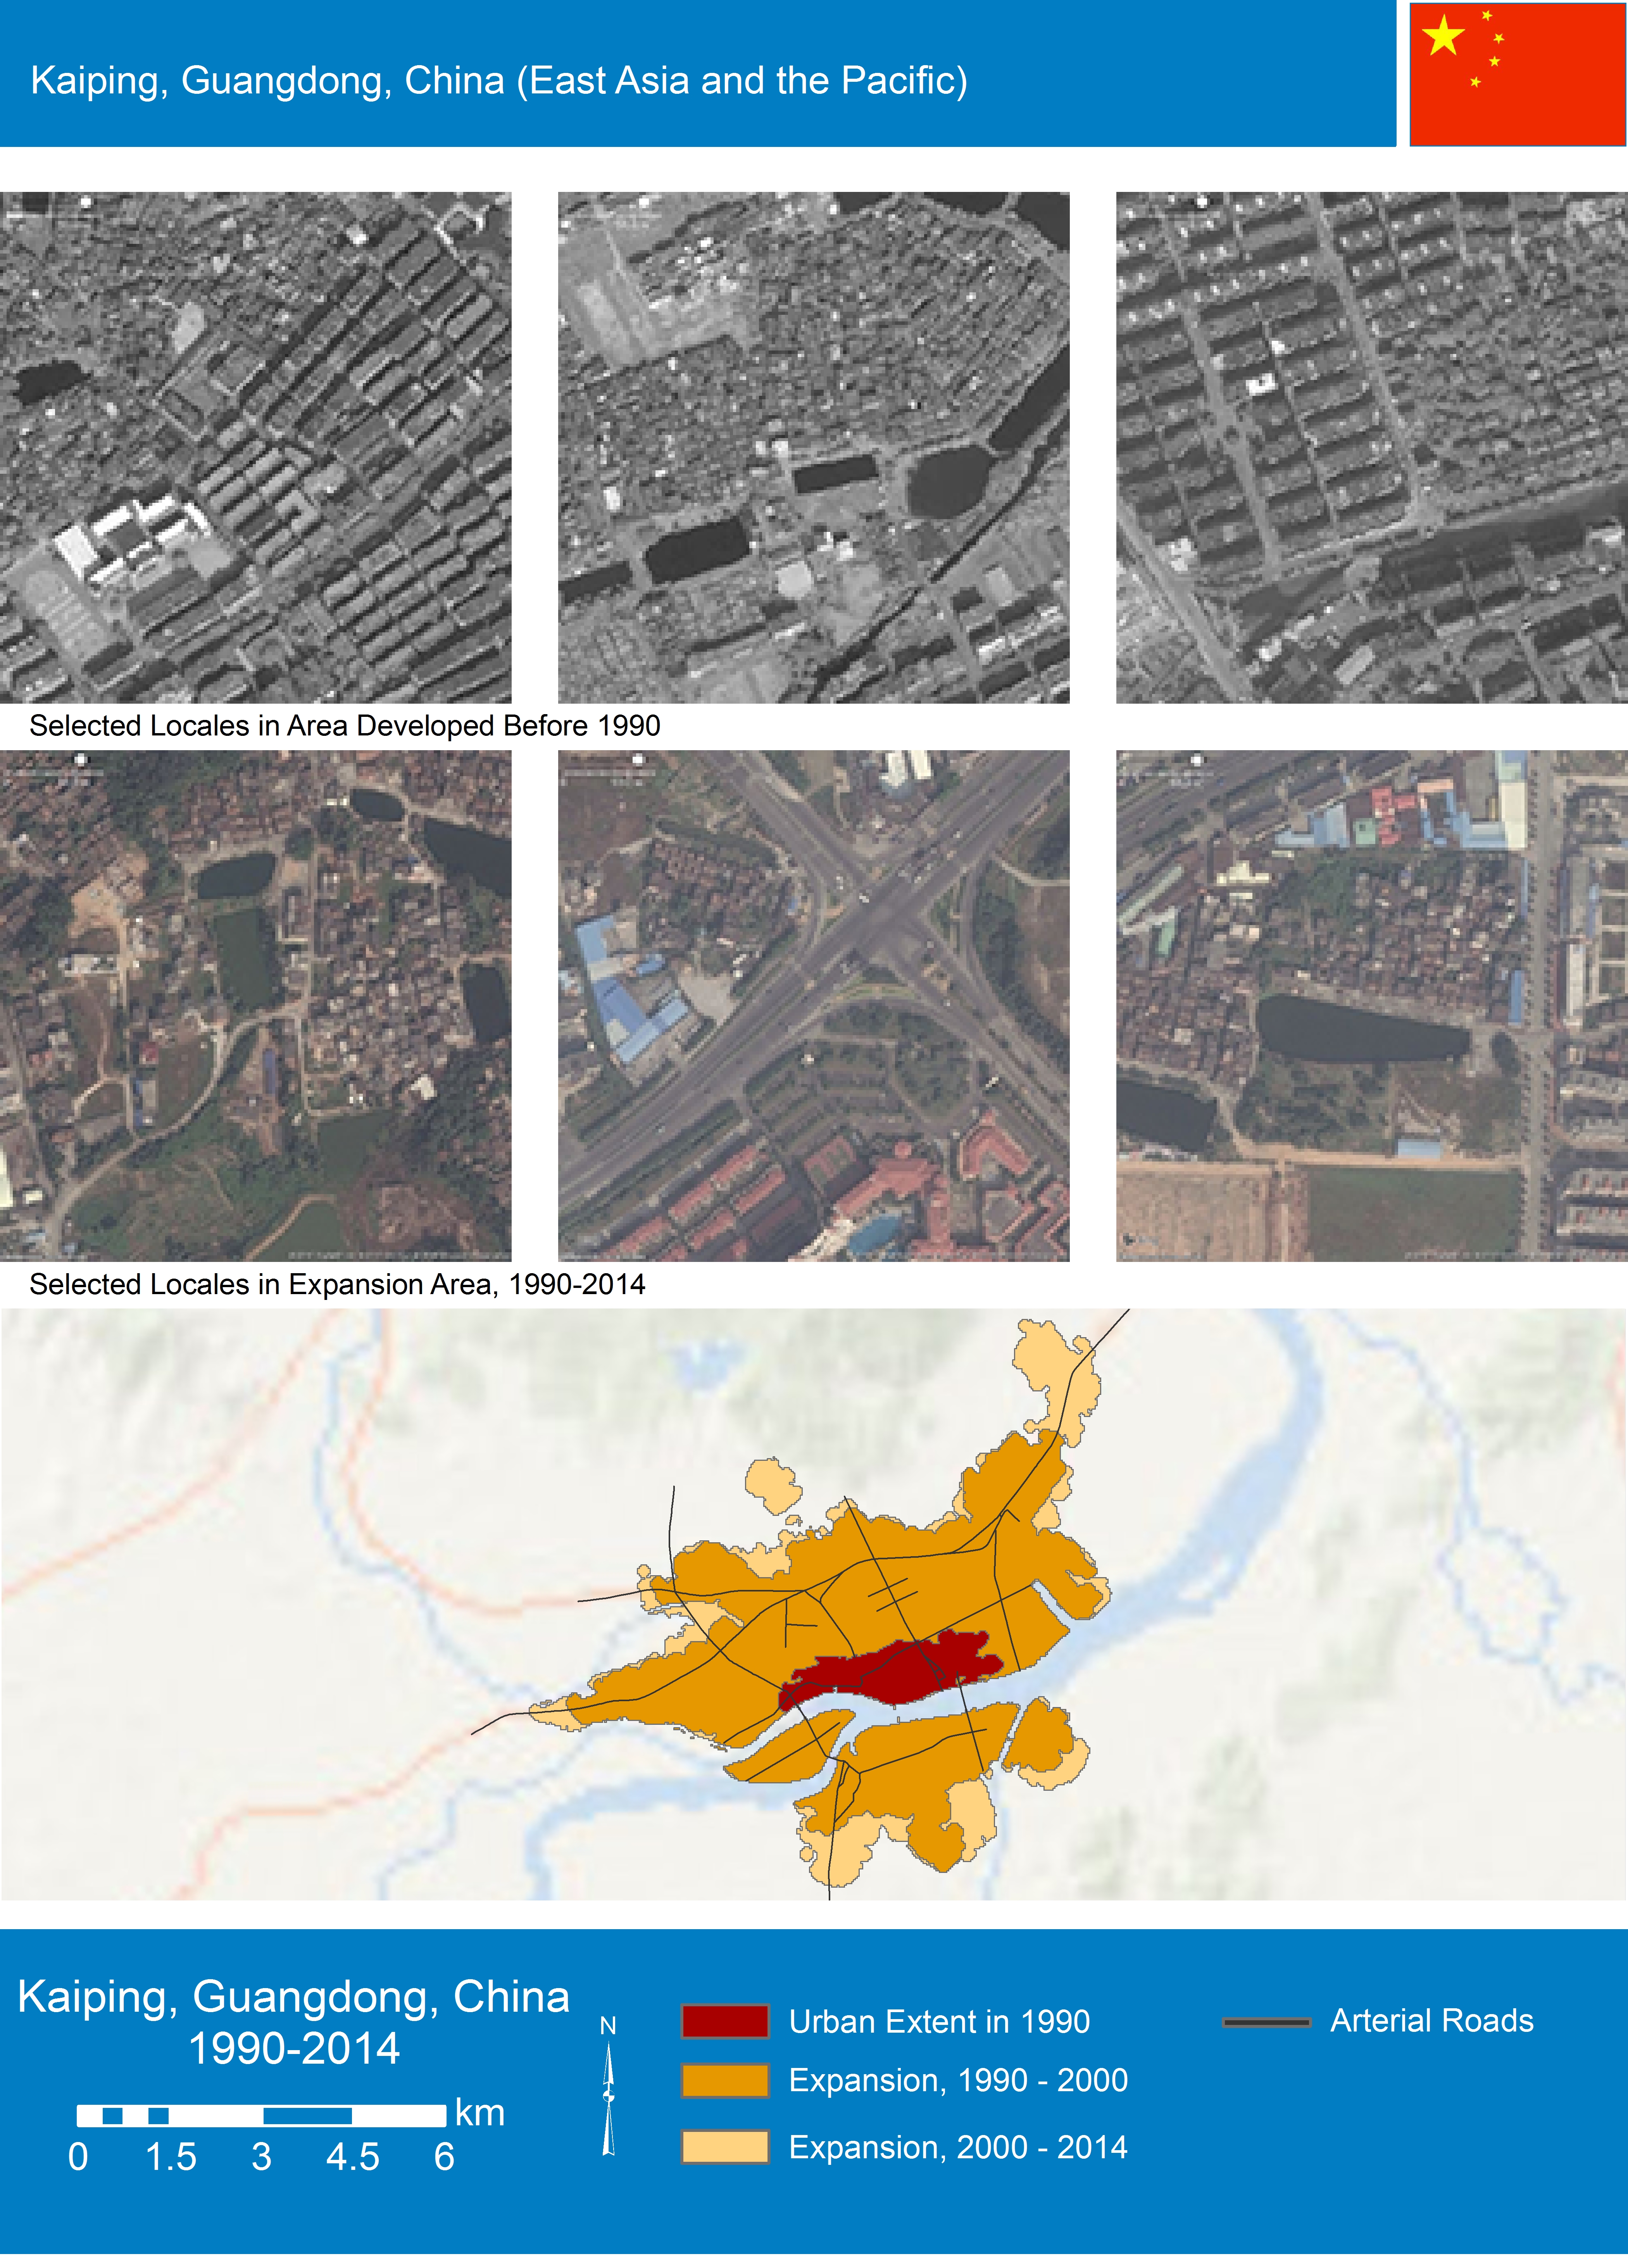
Task: Open the third grayscale pre-1990 satellite thumbnail
Action: (x=1371, y=447)
